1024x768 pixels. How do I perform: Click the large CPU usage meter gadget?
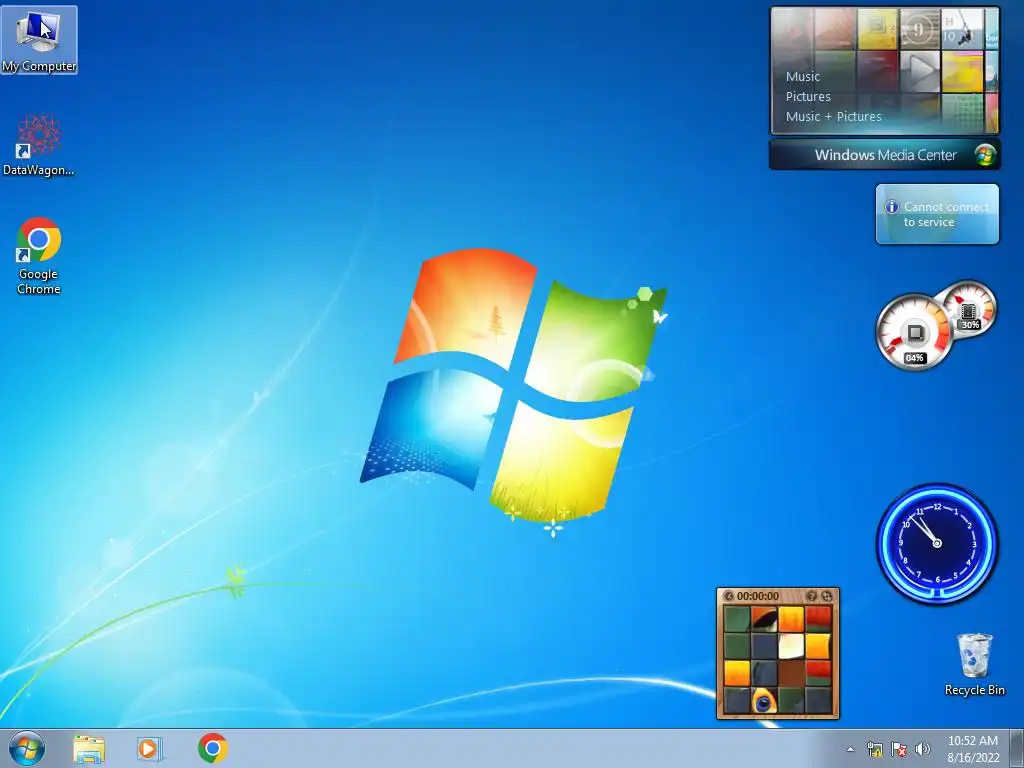(x=914, y=332)
